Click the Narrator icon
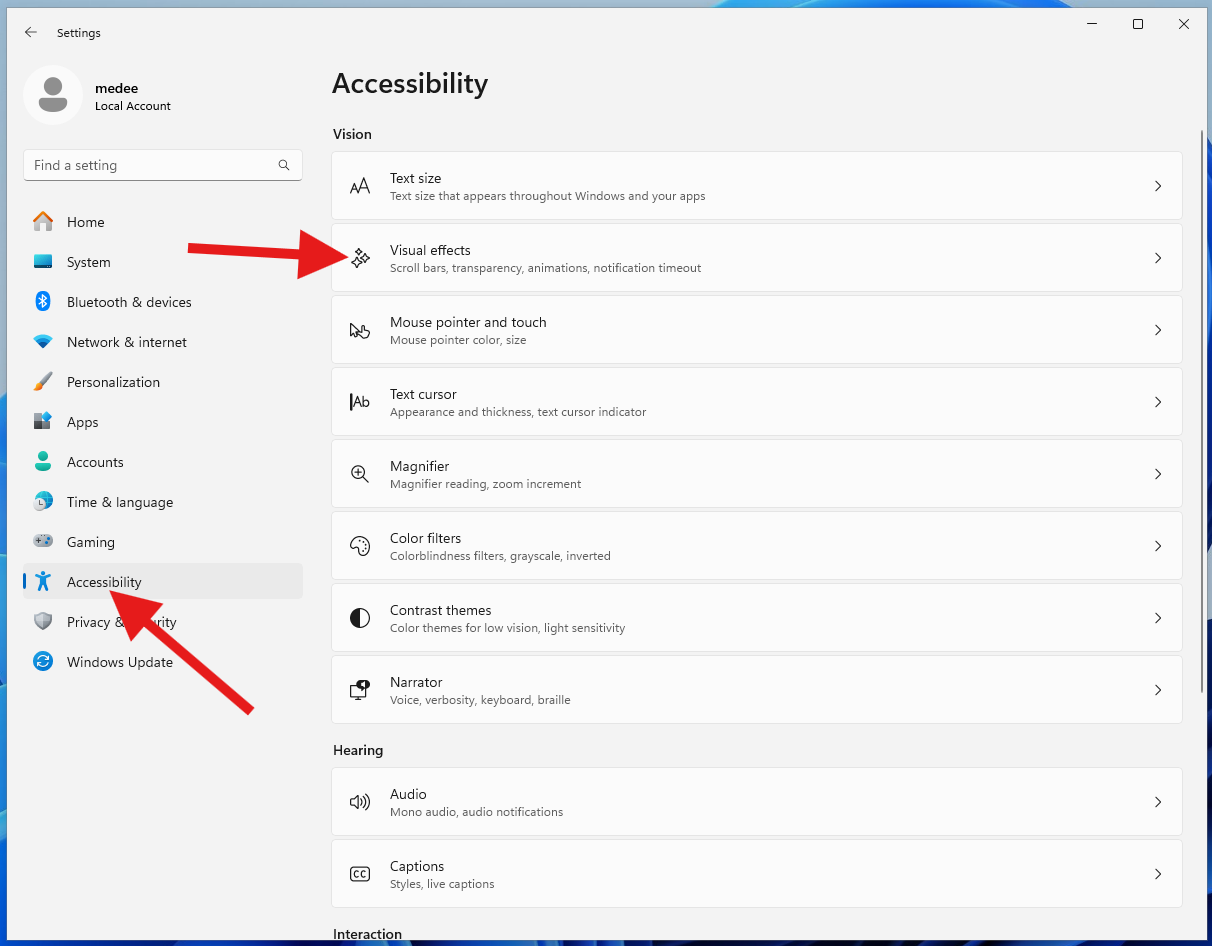The image size is (1212, 946). pyautogui.click(x=360, y=690)
